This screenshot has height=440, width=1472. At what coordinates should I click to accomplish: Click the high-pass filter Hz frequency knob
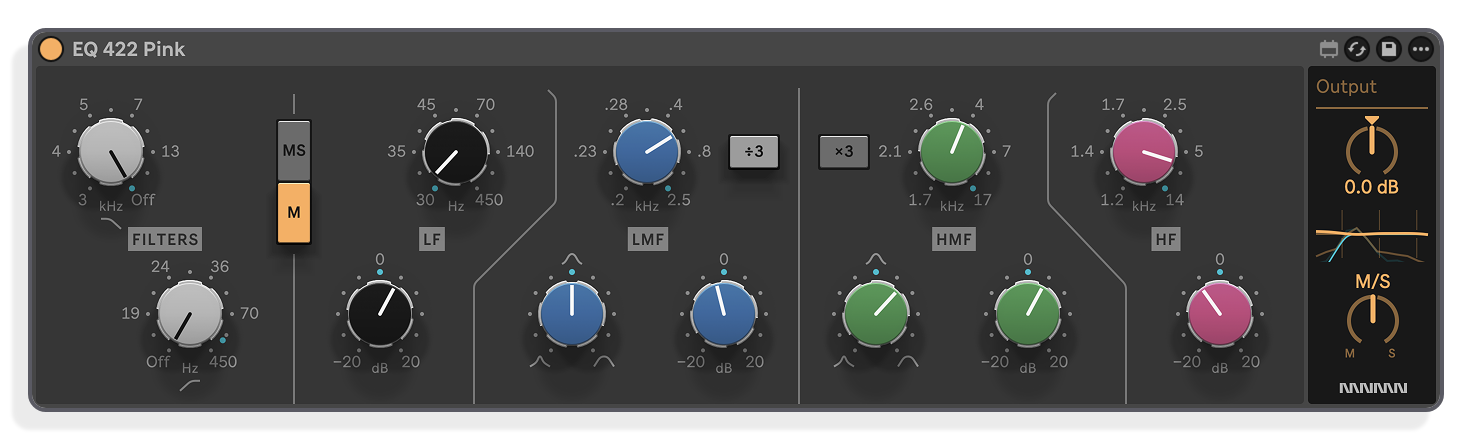[x=190, y=313]
